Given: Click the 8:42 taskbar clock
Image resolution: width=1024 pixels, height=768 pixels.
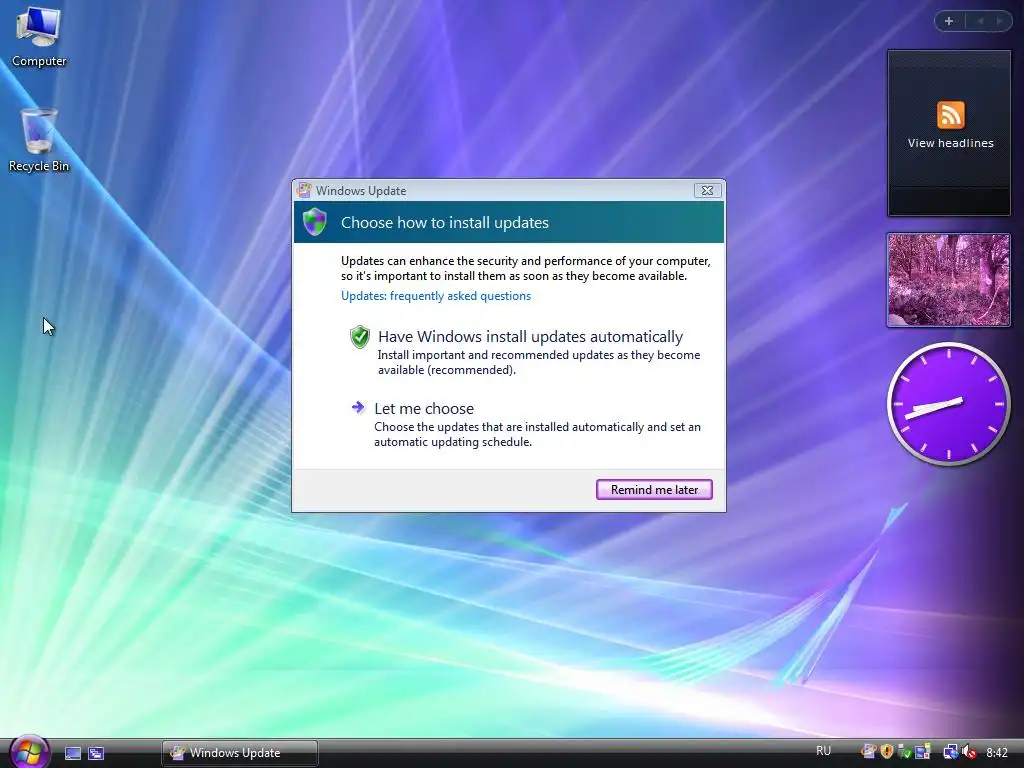Looking at the screenshot, I should 997,752.
